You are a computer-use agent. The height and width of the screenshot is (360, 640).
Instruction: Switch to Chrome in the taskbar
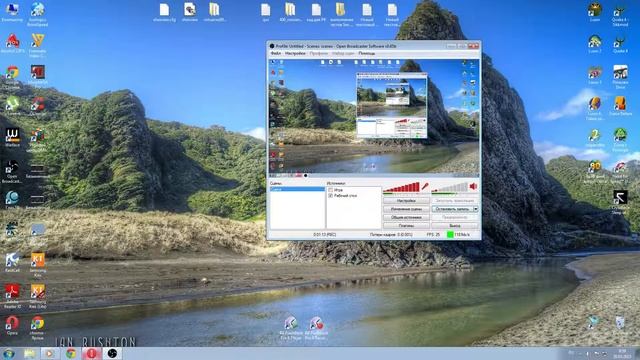71,353
